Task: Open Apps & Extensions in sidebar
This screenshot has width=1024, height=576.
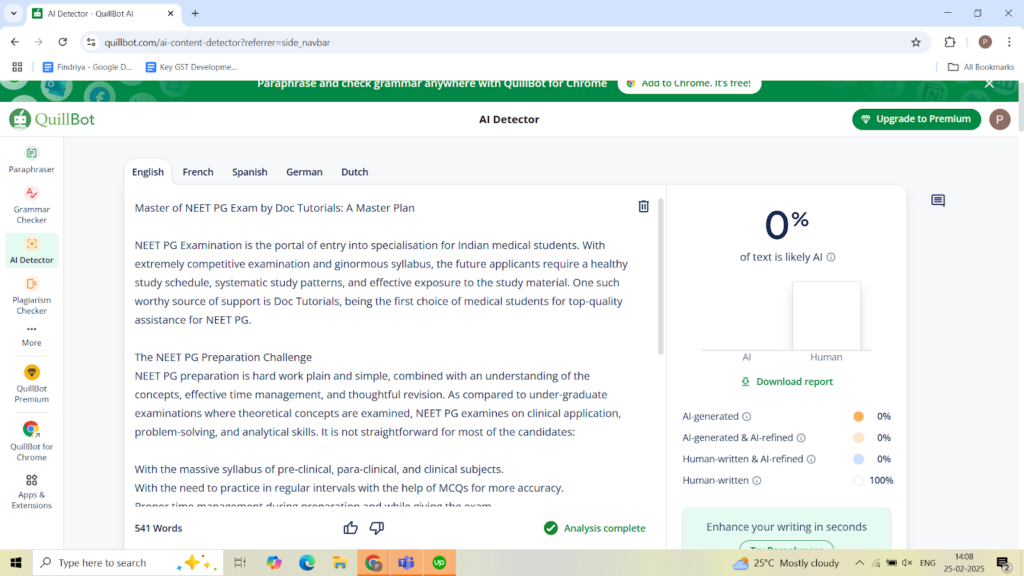Action: (31, 490)
